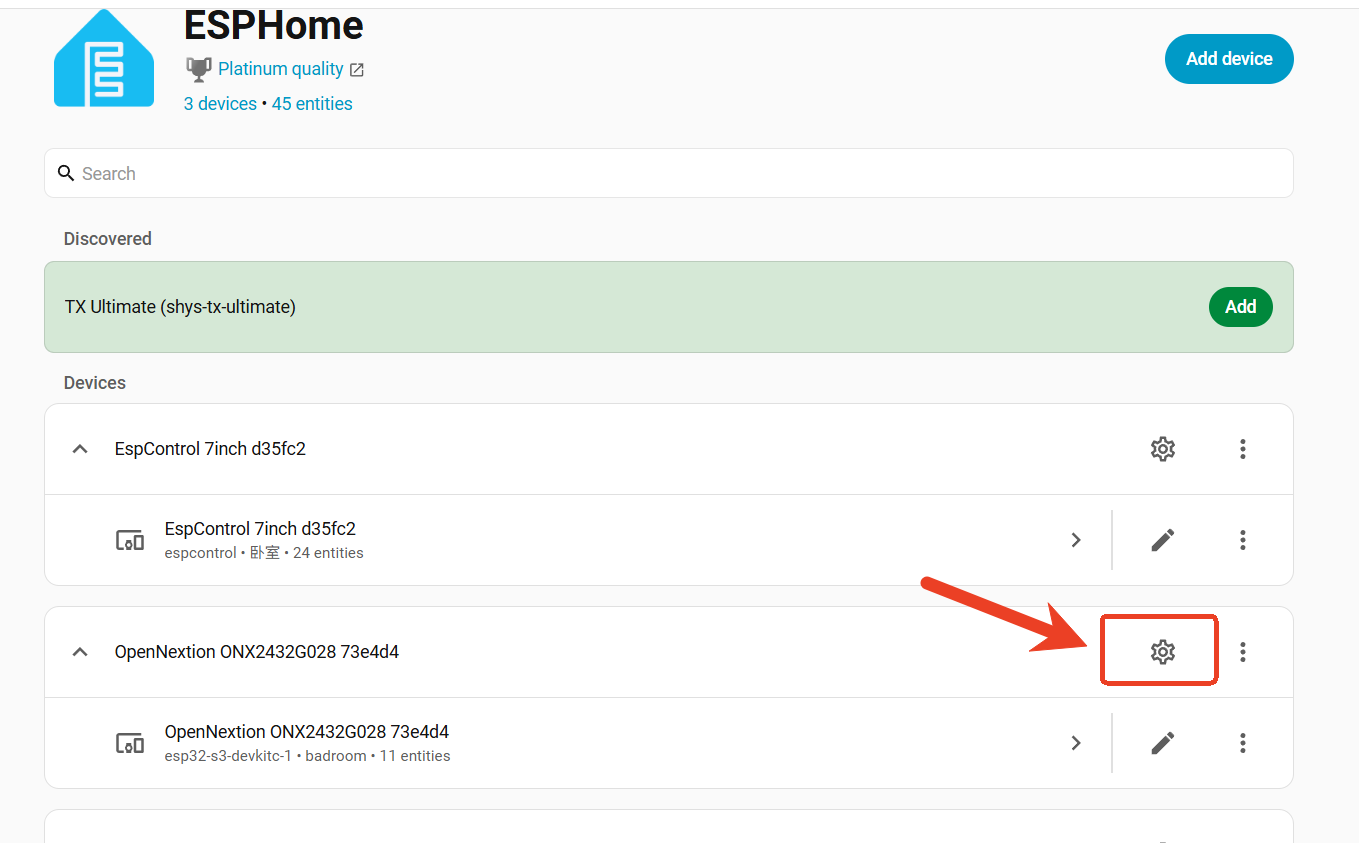Open settings gear for EspControl 7inch d35fc2

pyautogui.click(x=1162, y=449)
